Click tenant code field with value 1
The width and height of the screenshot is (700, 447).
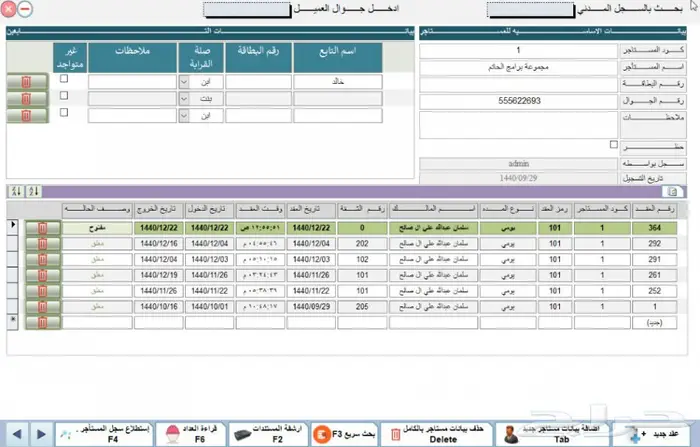point(518,50)
